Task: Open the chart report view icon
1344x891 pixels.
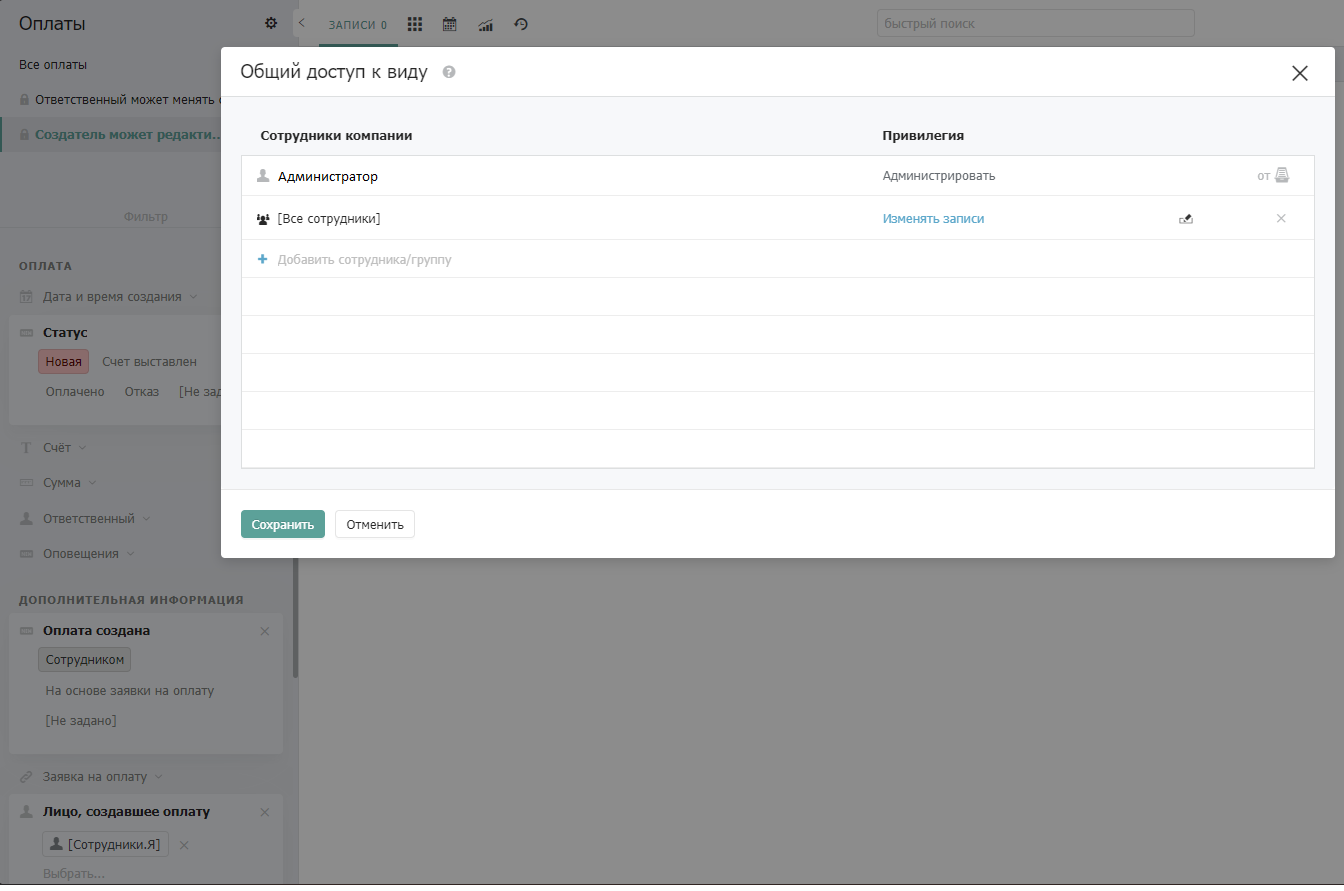Action: pos(486,24)
